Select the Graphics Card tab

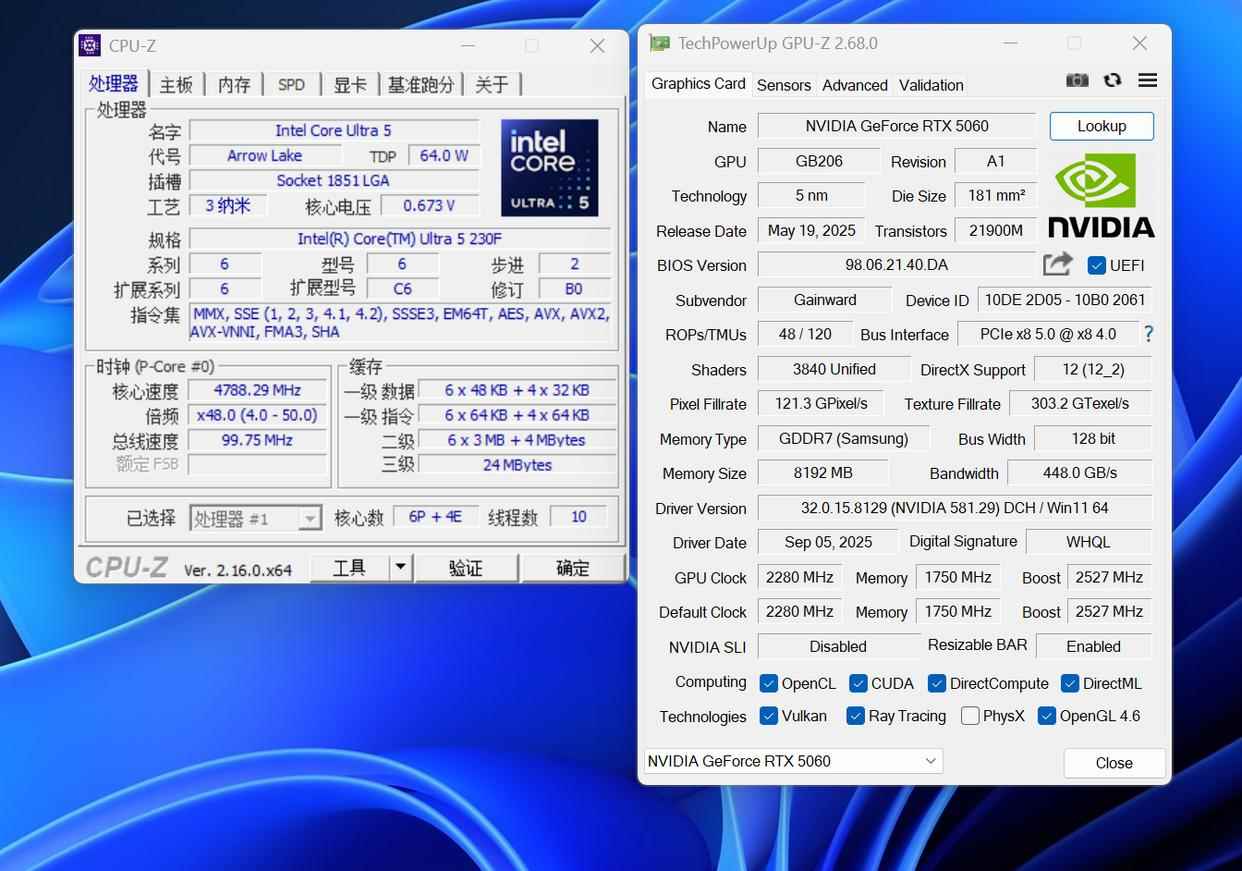point(698,84)
